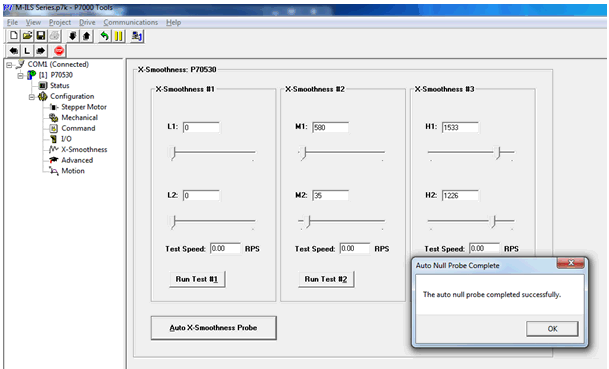609x369 pixels.
Task: Click the green undo arrow icon
Action: [104, 36]
